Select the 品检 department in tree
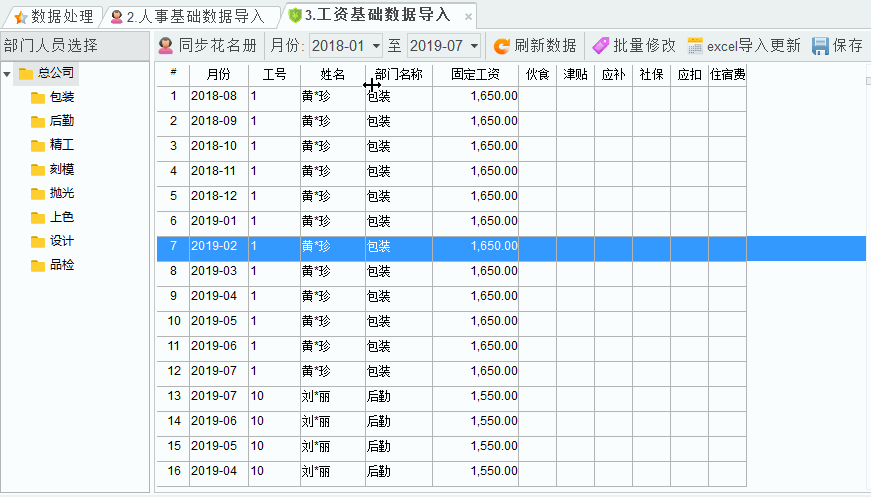 (61, 265)
